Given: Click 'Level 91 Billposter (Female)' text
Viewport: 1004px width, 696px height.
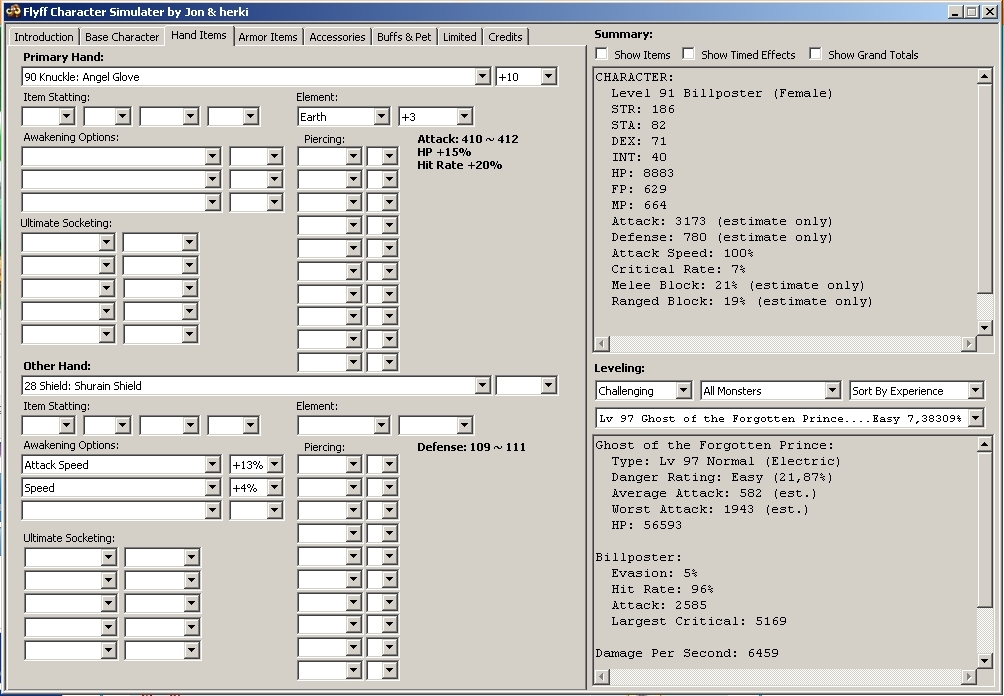Looking at the screenshot, I should tap(722, 93).
